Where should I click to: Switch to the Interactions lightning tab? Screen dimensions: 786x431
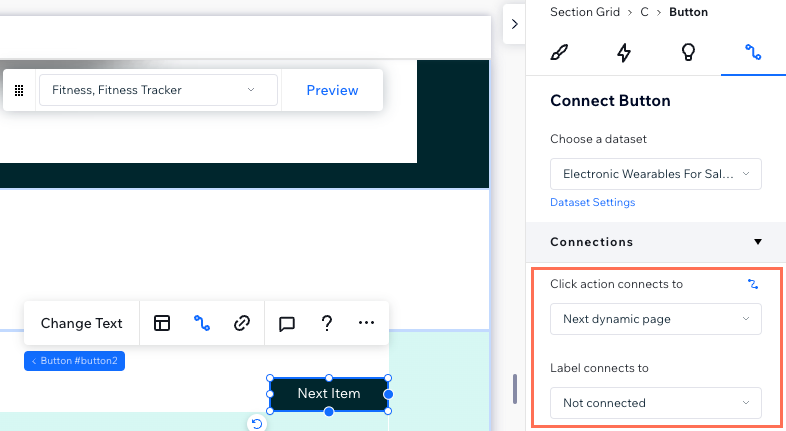[x=624, y=53]
